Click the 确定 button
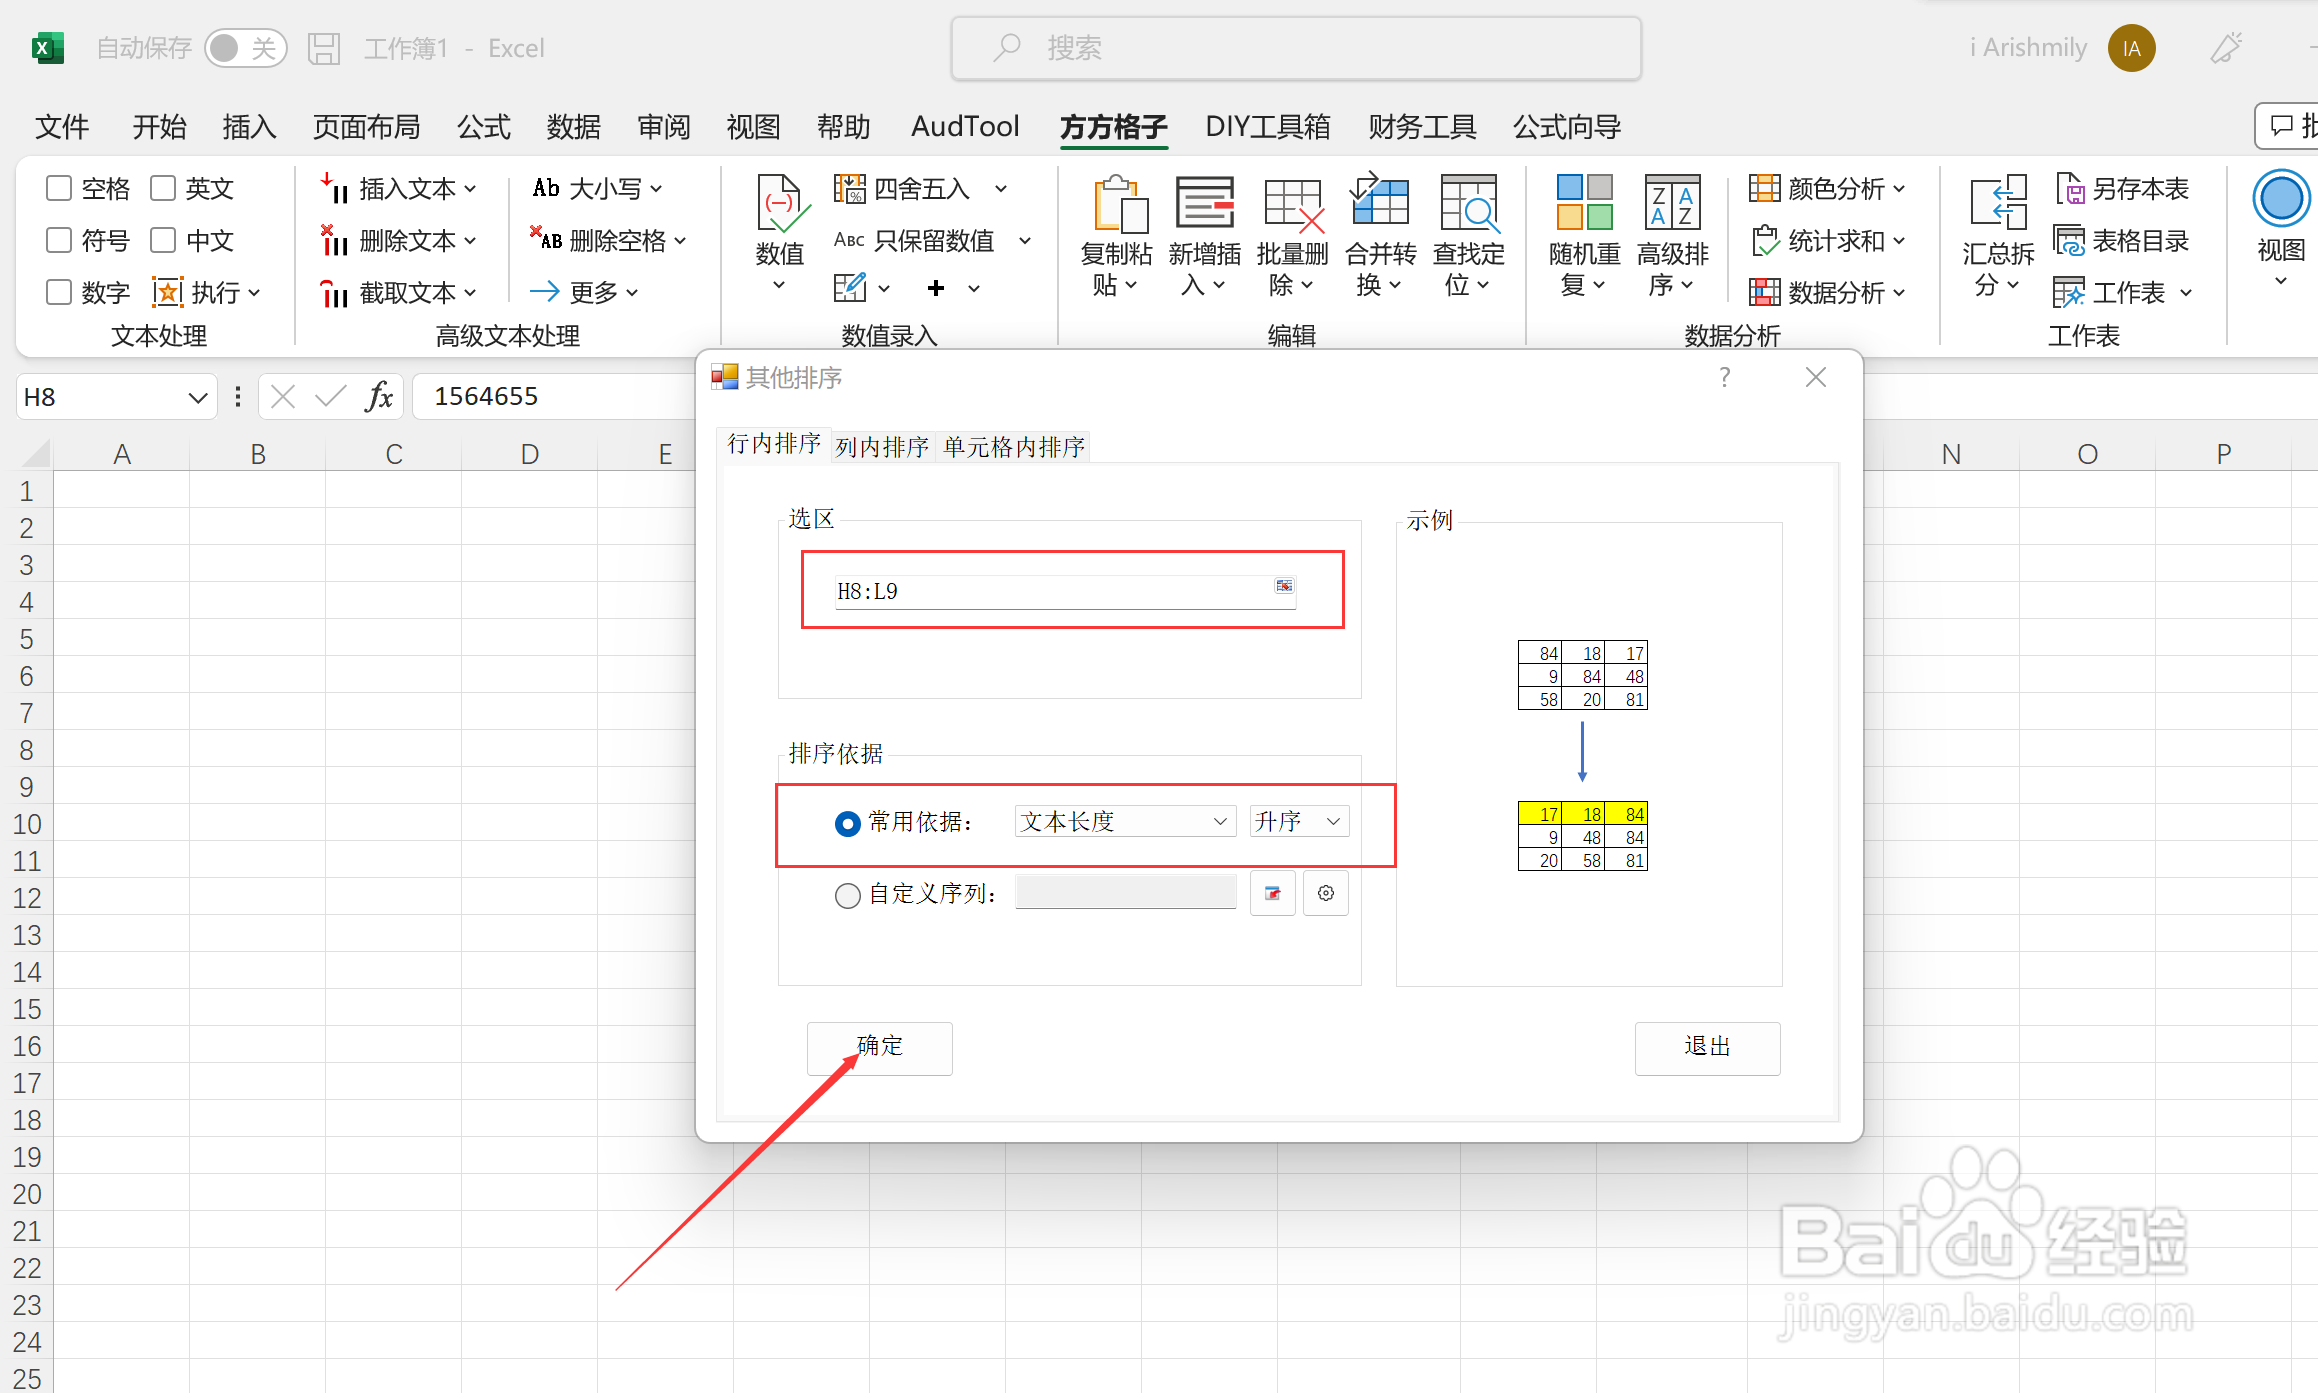Viewport: 2318px width, 1393px height. tap(879, 1047)
